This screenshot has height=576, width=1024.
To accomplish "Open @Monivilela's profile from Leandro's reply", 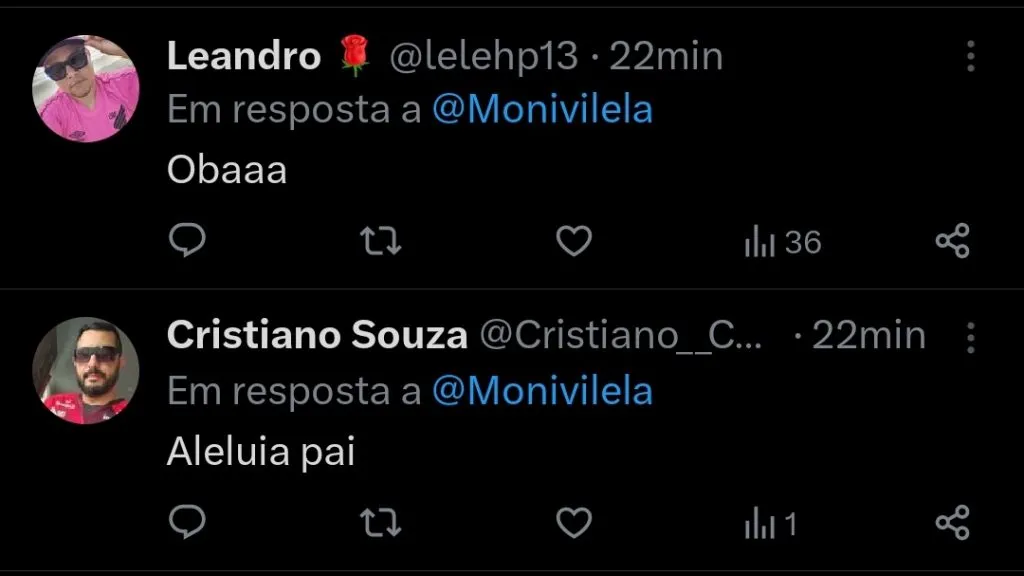I will point(541,110).
